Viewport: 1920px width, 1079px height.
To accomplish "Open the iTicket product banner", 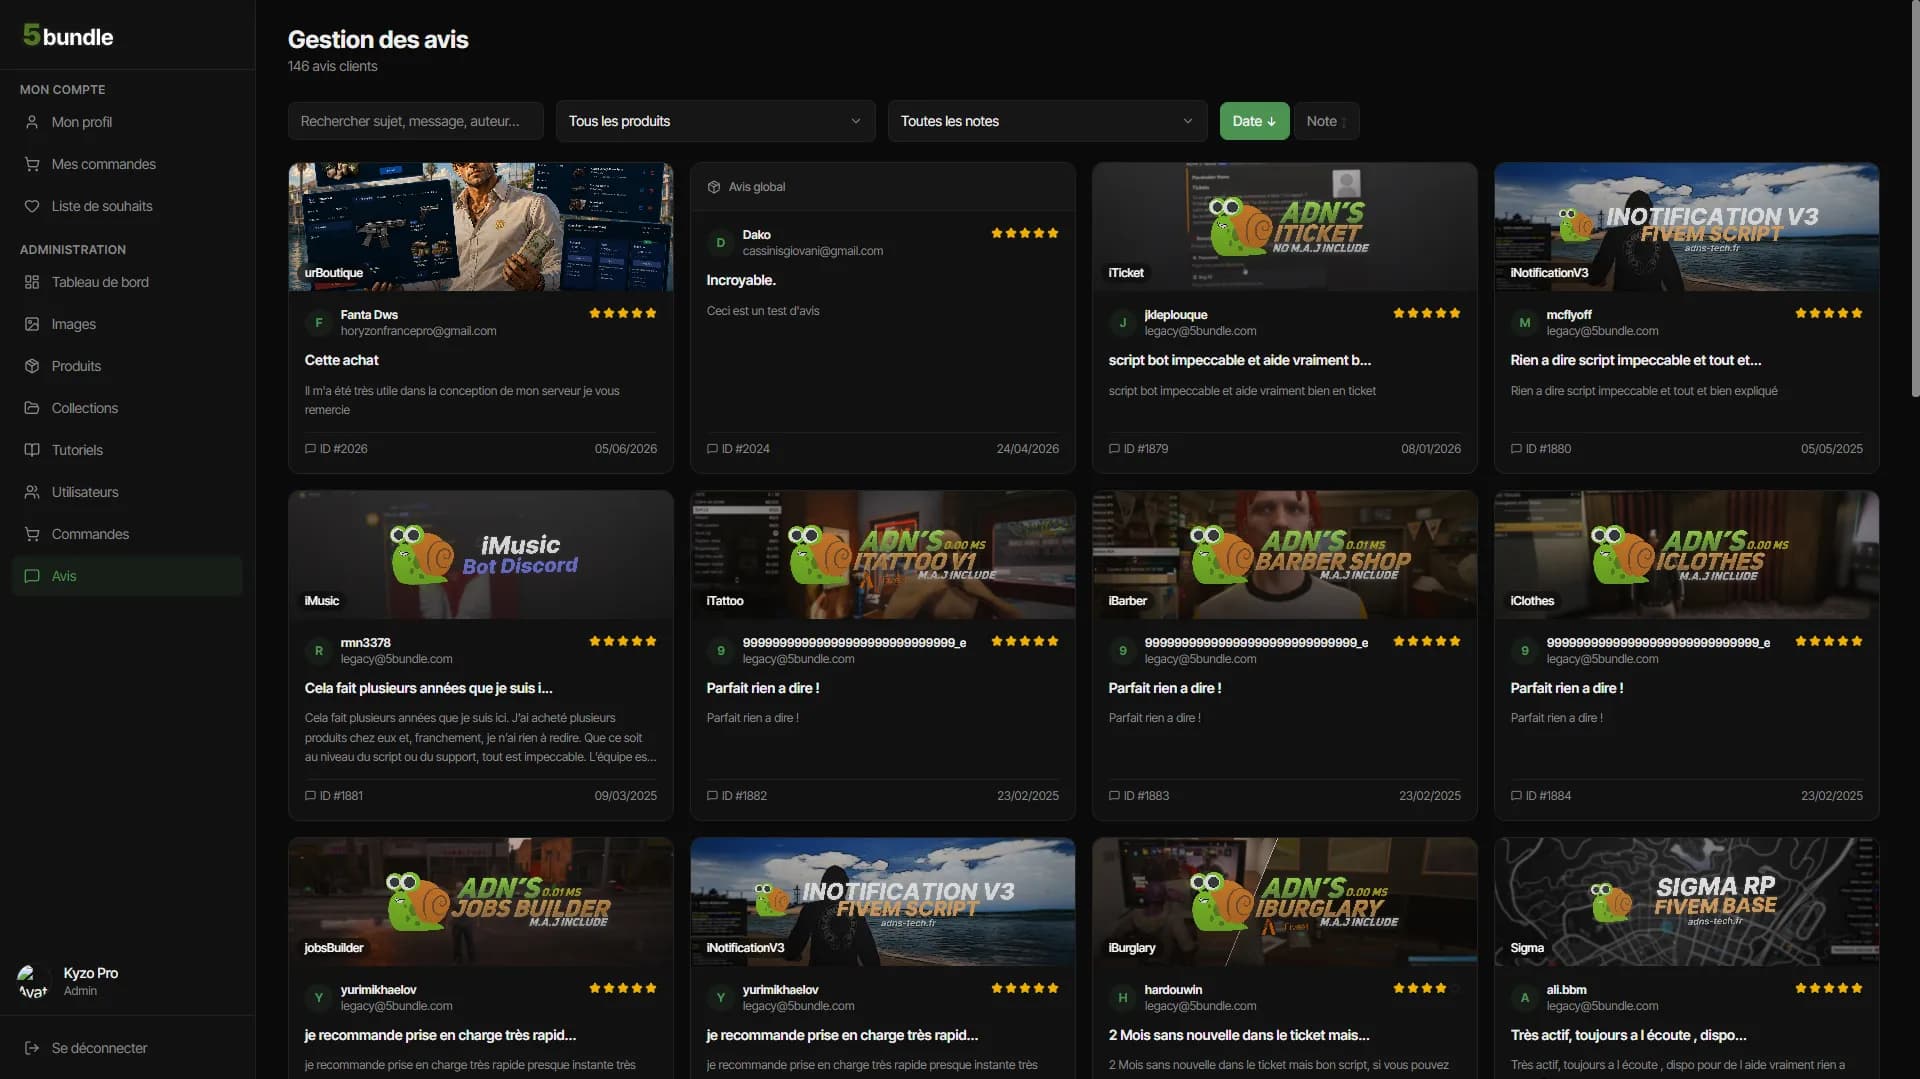I will (x=1285, y=227).
